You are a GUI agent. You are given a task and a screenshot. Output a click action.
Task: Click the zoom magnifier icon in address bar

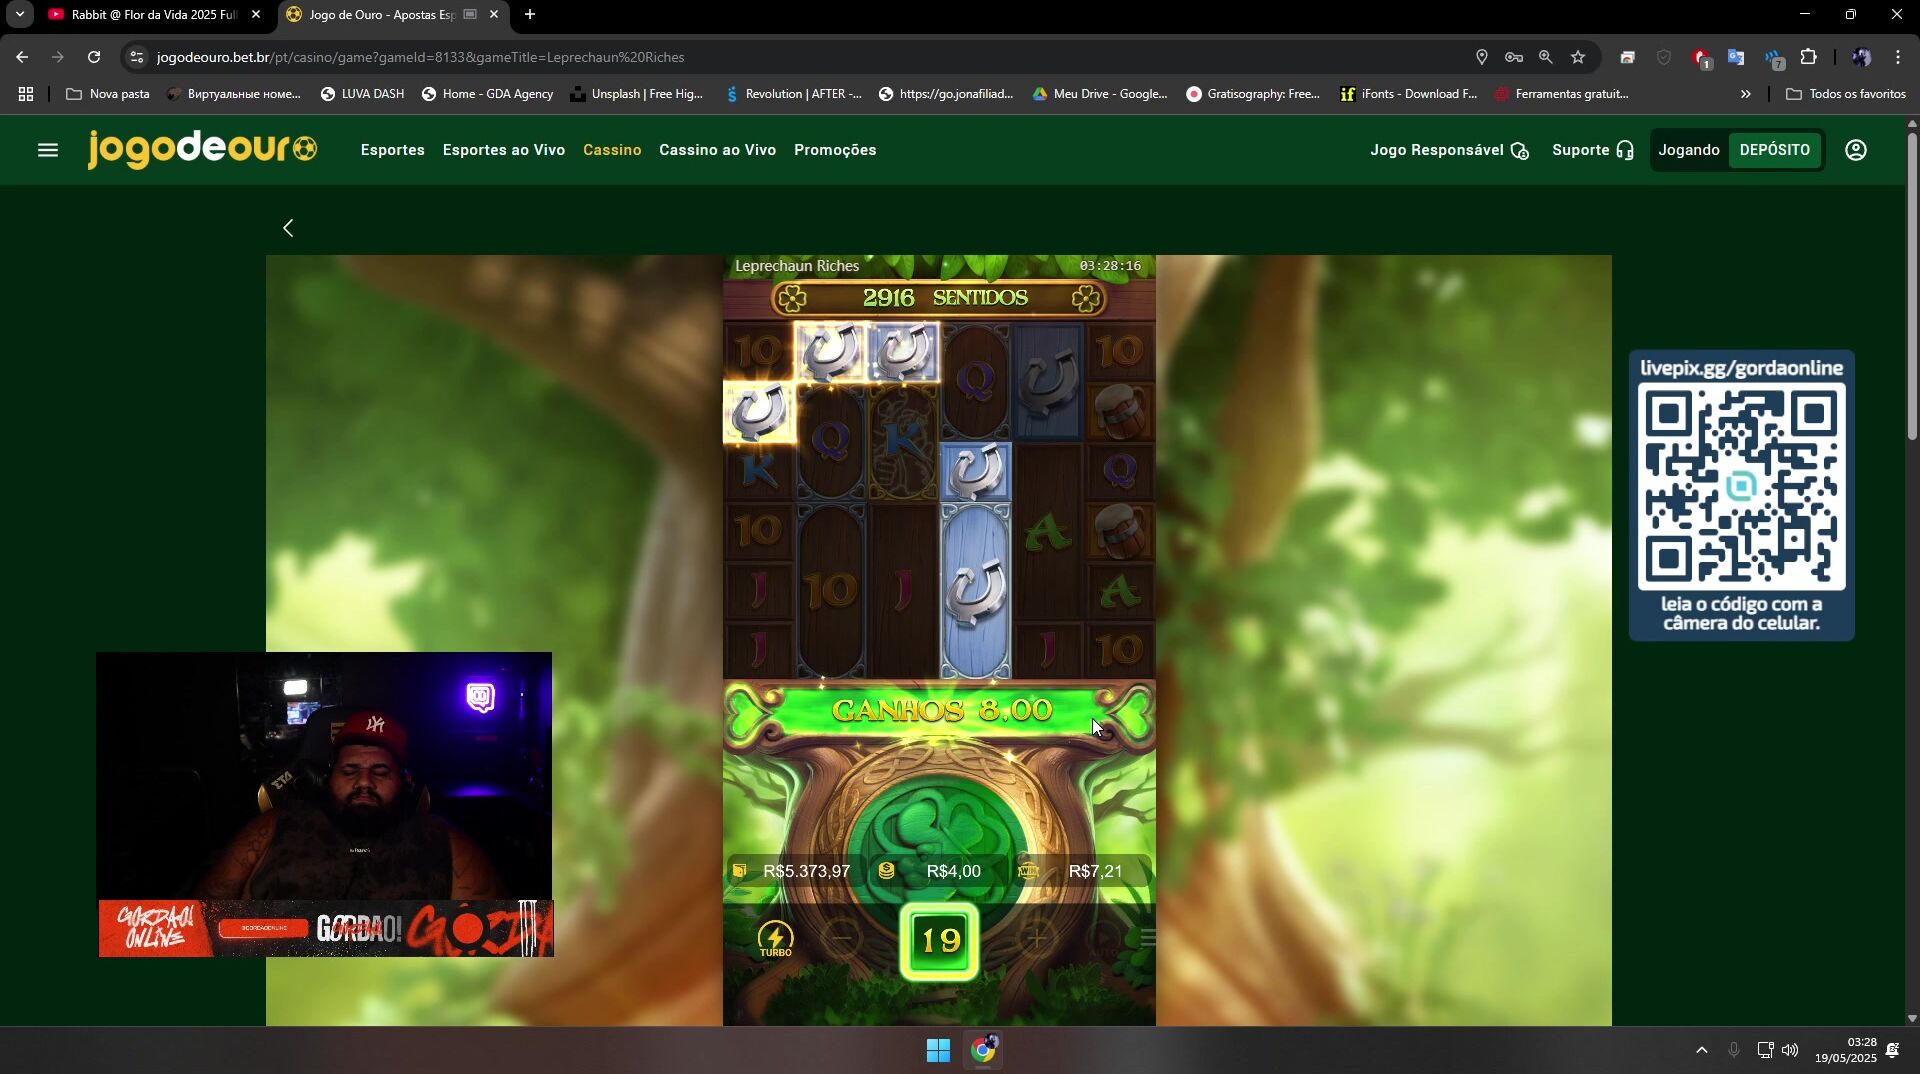pos(1546,57)
